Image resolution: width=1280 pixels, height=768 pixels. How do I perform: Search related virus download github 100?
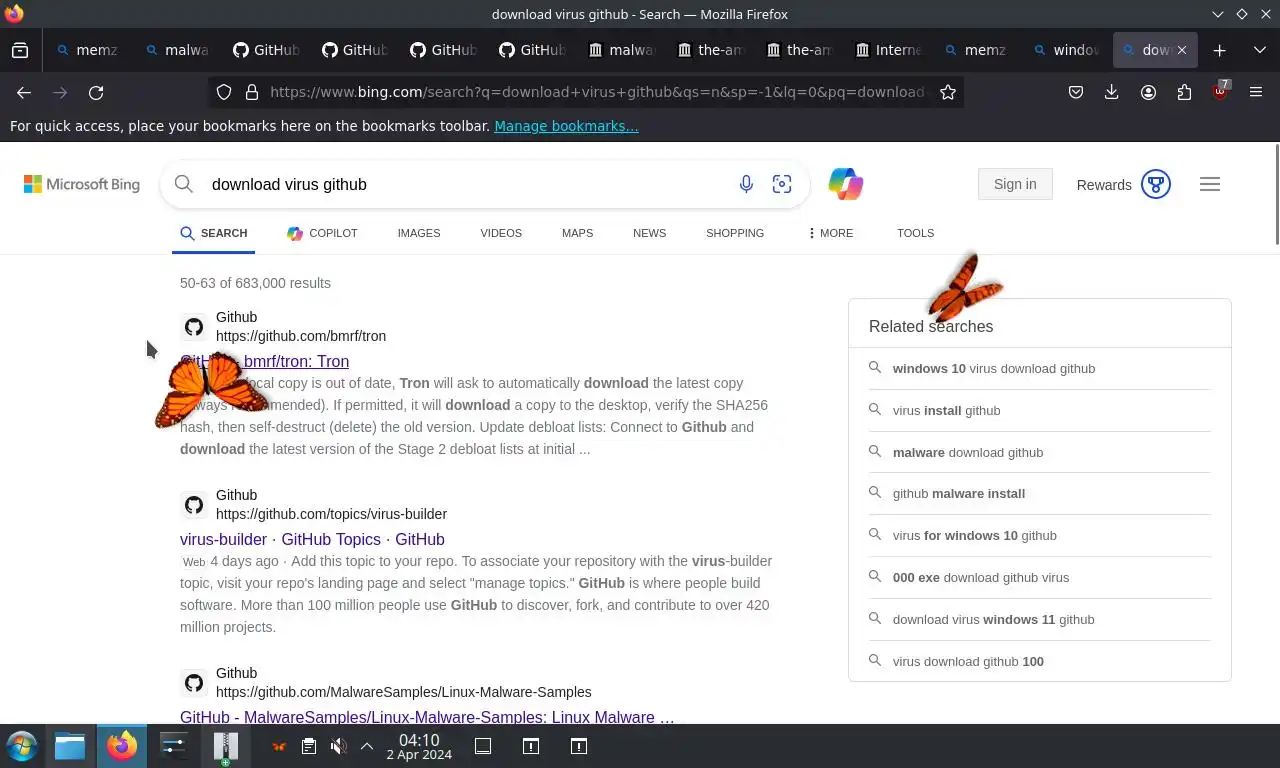pyautogui.click(x=968, y=661)
